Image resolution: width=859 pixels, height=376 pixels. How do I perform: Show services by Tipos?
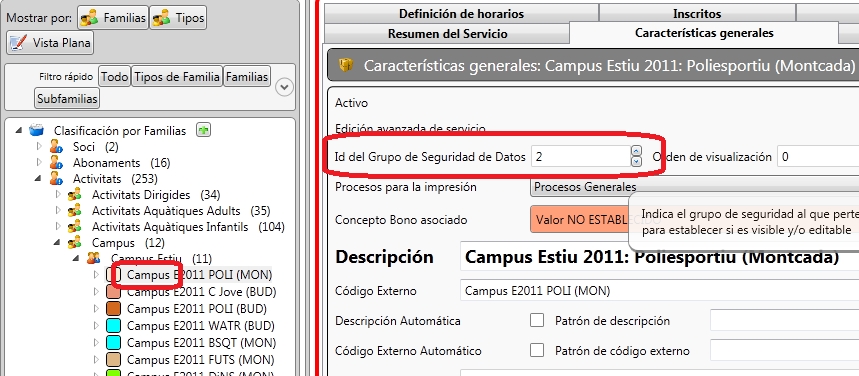click(x=177, y=18)
